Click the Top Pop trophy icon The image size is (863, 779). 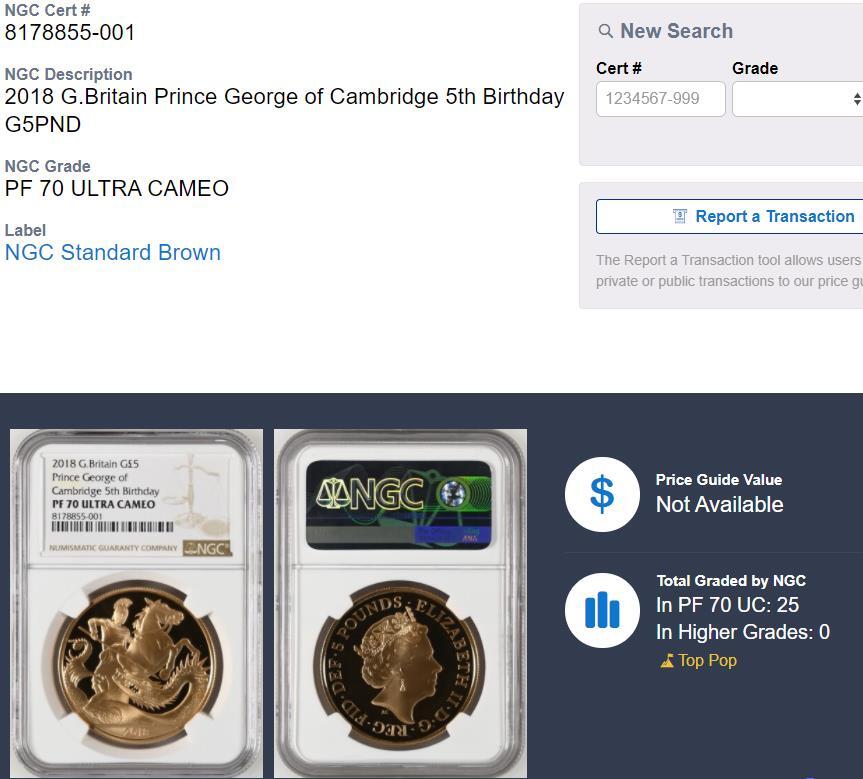click(x=667, y=660)
